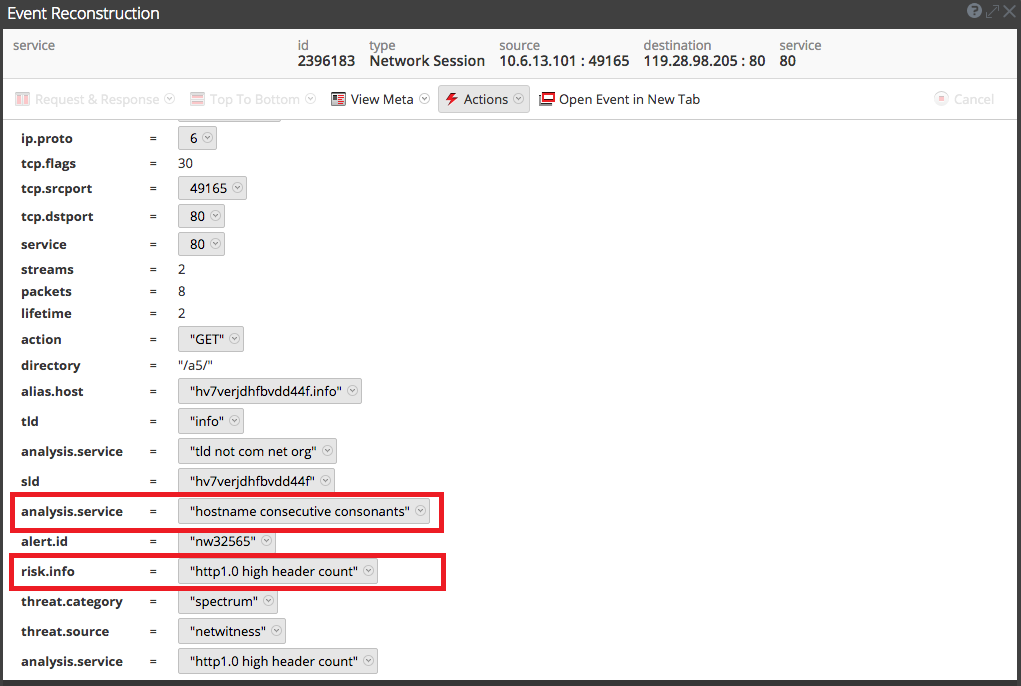Click the packets value 8

click(x=182, y=292)
